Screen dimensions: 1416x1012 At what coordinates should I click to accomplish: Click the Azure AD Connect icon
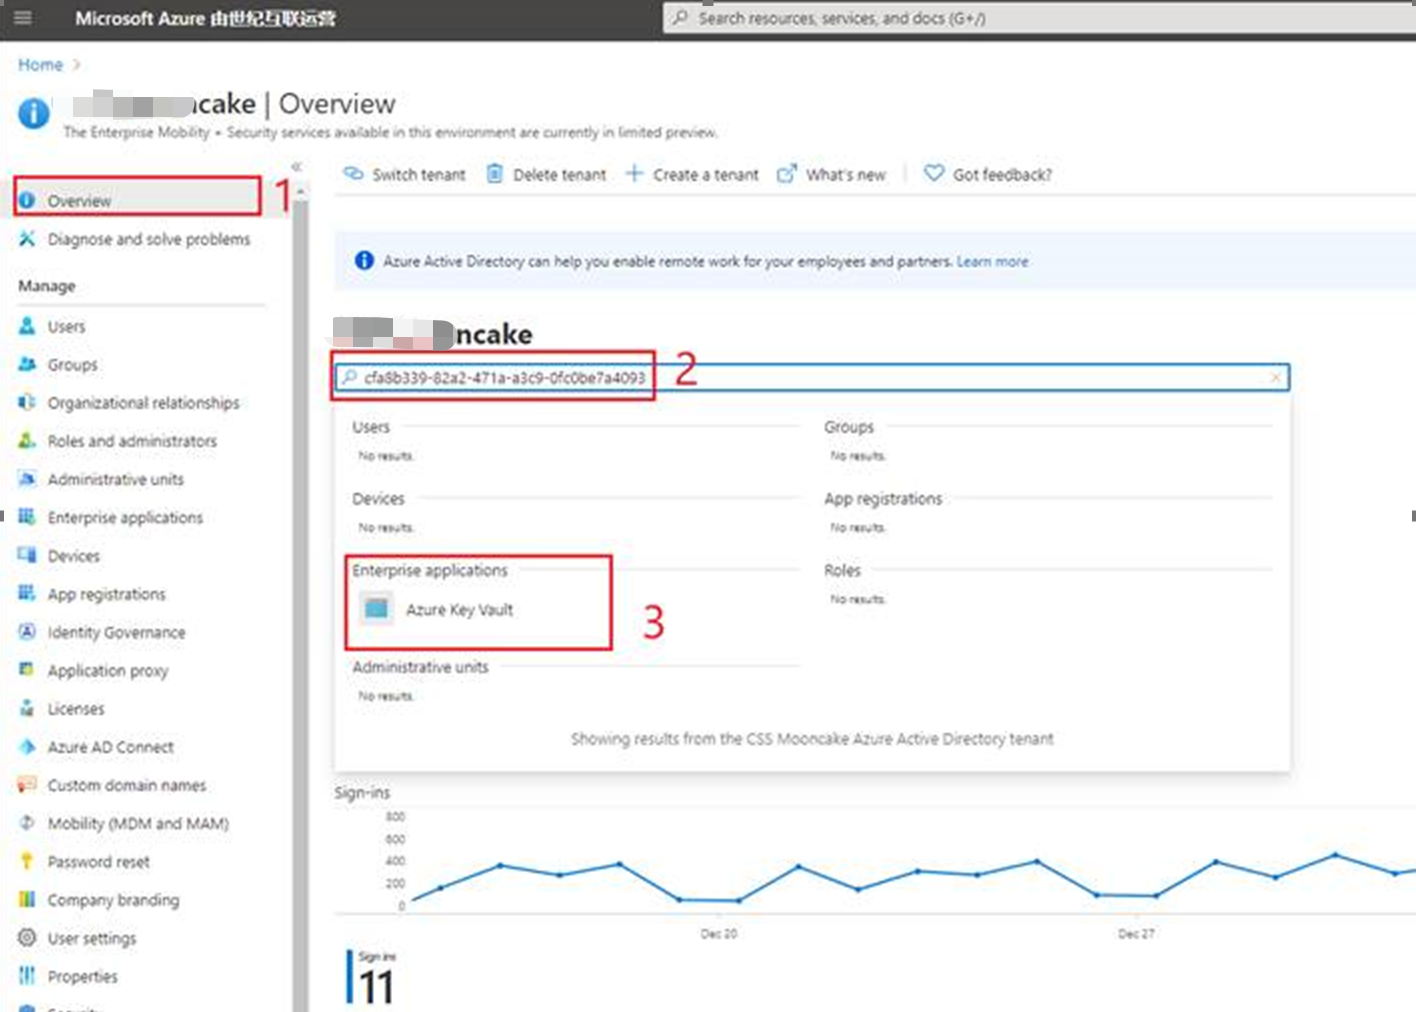tap(27, 747)
